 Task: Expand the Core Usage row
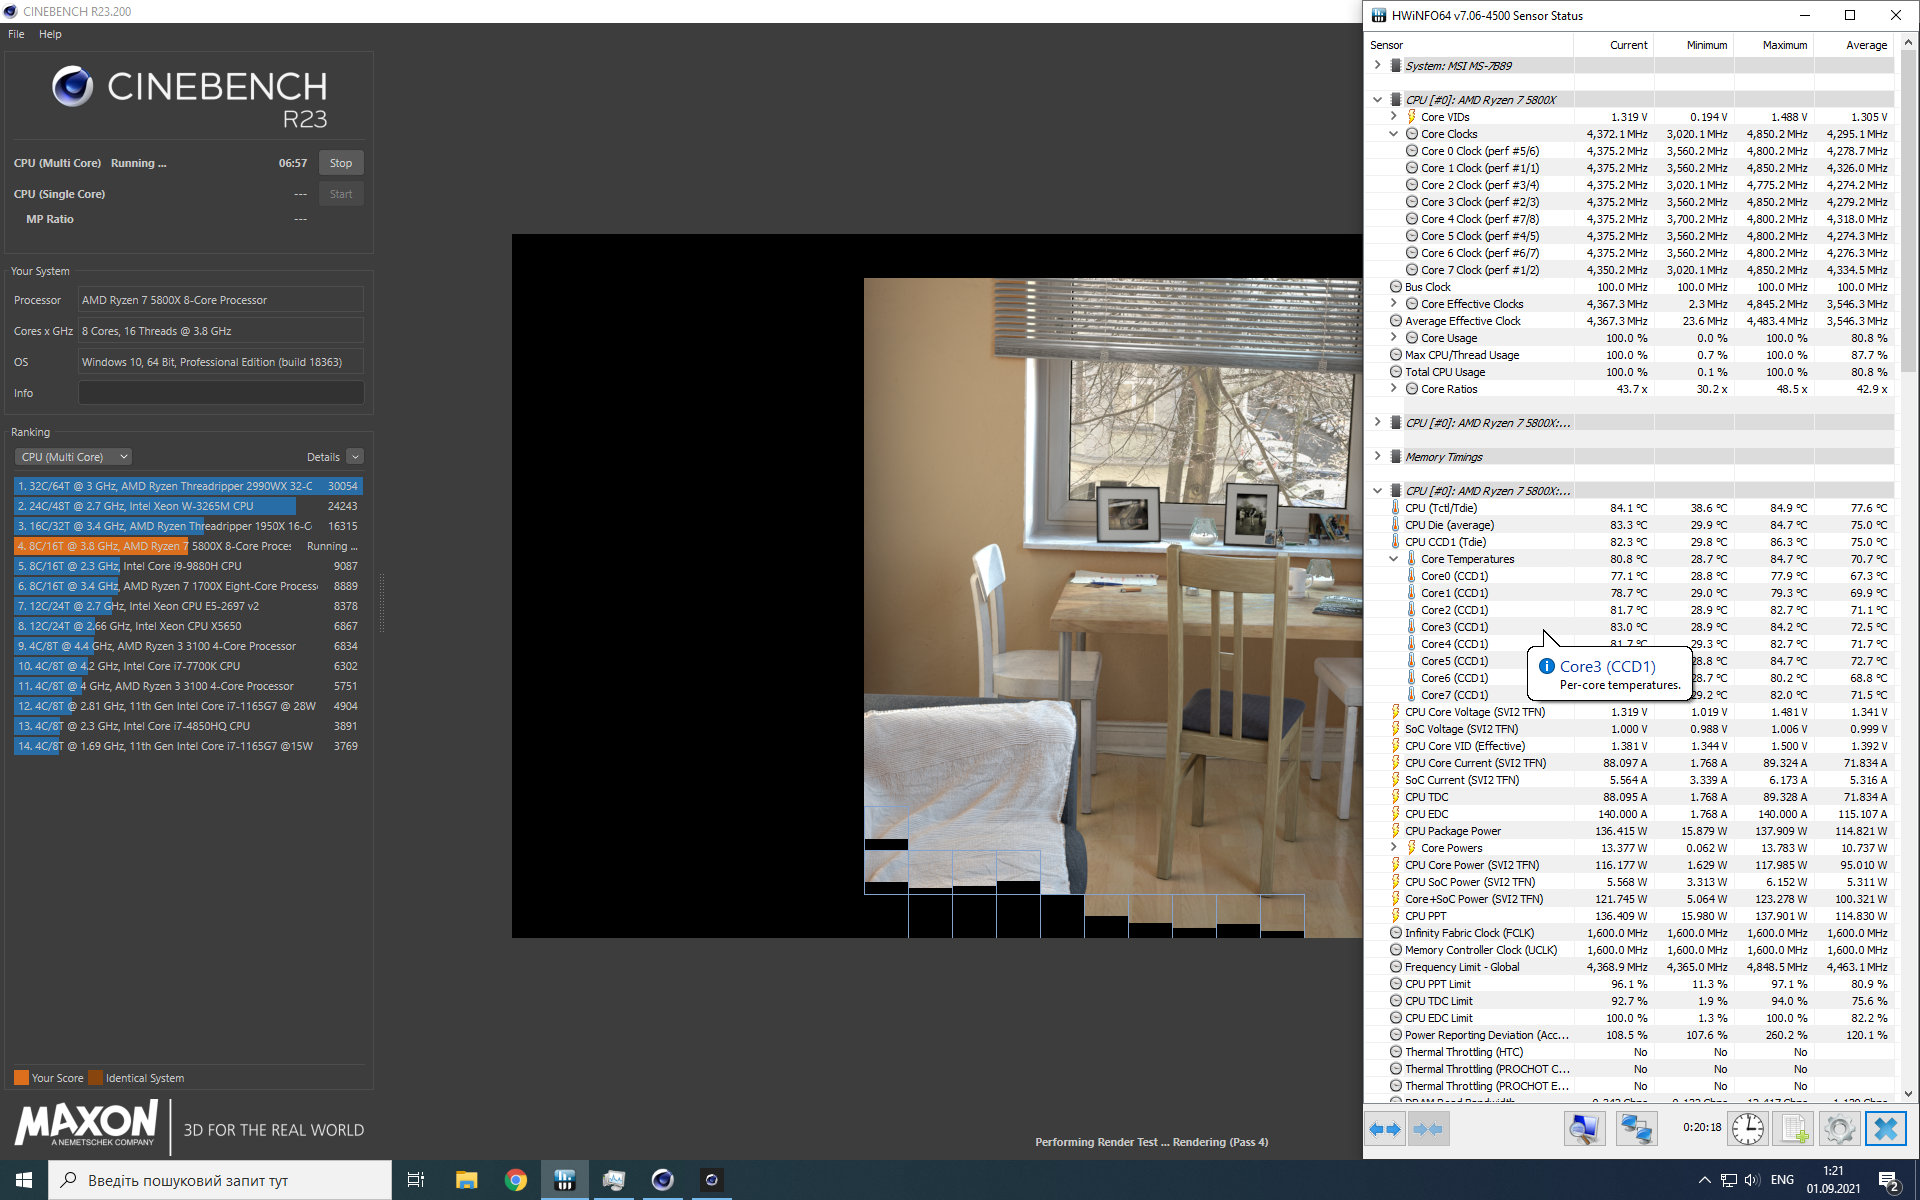pos(1394,337)
